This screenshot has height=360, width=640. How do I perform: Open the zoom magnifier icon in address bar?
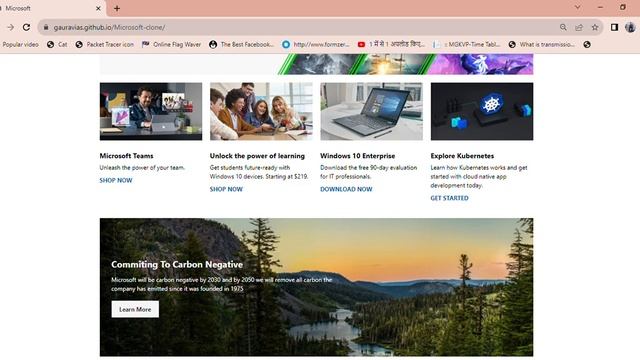[563, 27]
